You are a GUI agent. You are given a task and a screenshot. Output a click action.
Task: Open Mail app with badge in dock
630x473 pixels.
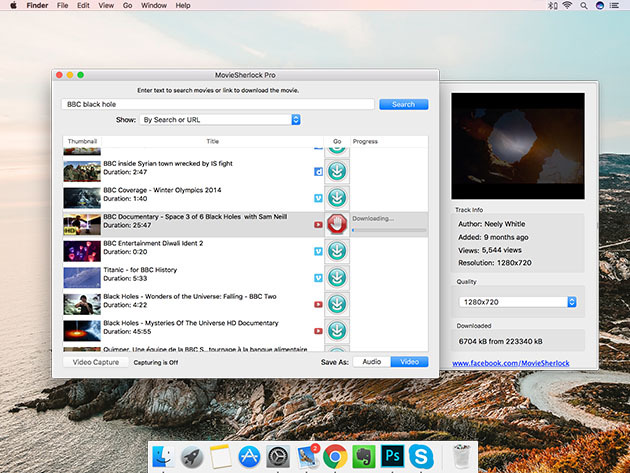tap(307, 457)
